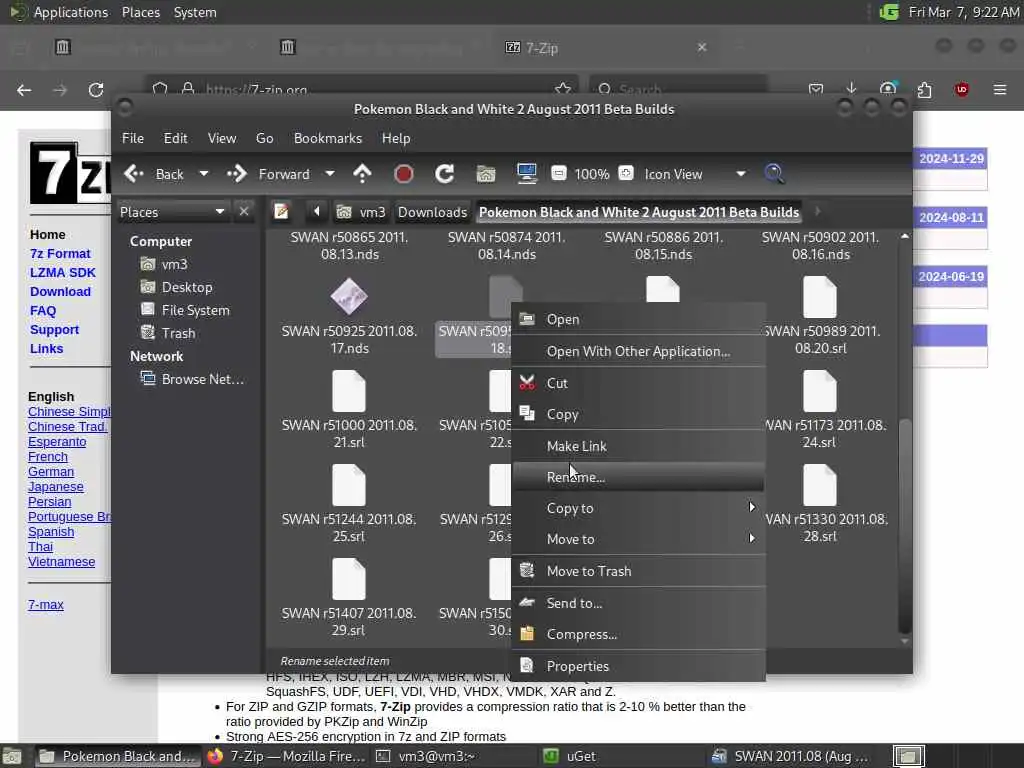Screen dimensions: 1024x768
Task: Select Cut from the context menu
Action: point(638,383)
